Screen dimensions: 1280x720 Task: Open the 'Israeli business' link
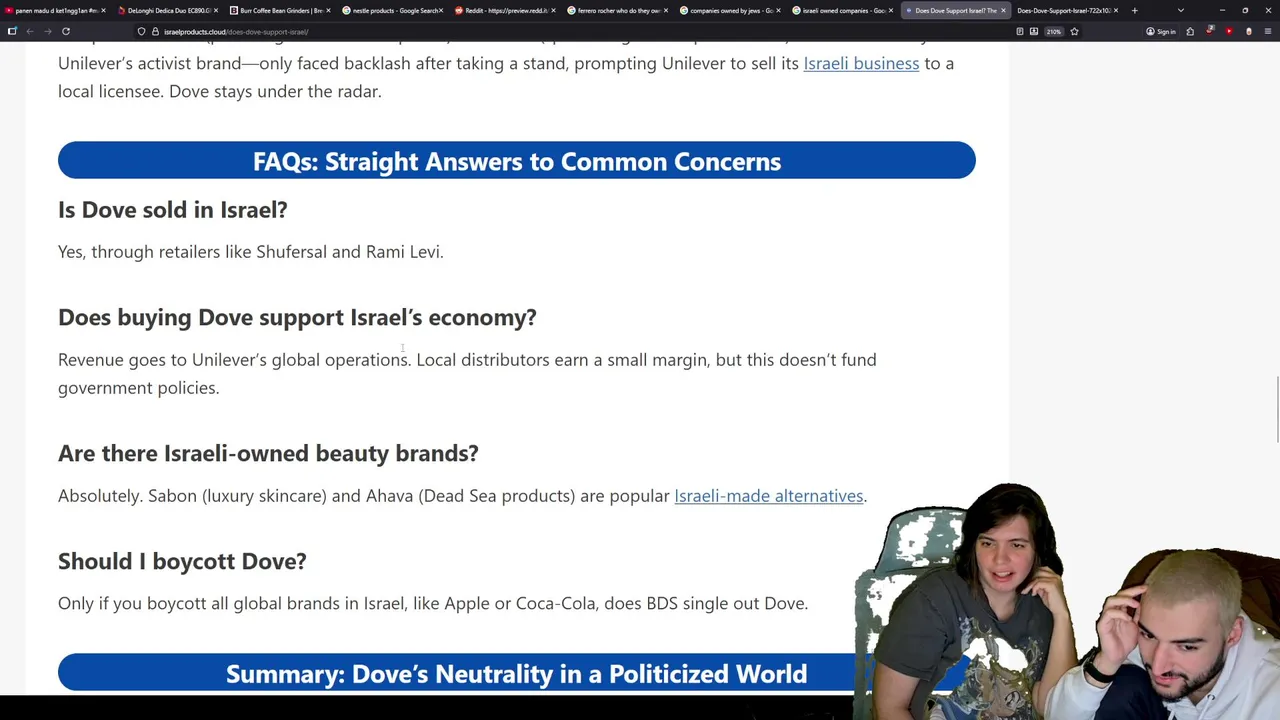click(861, 63)
